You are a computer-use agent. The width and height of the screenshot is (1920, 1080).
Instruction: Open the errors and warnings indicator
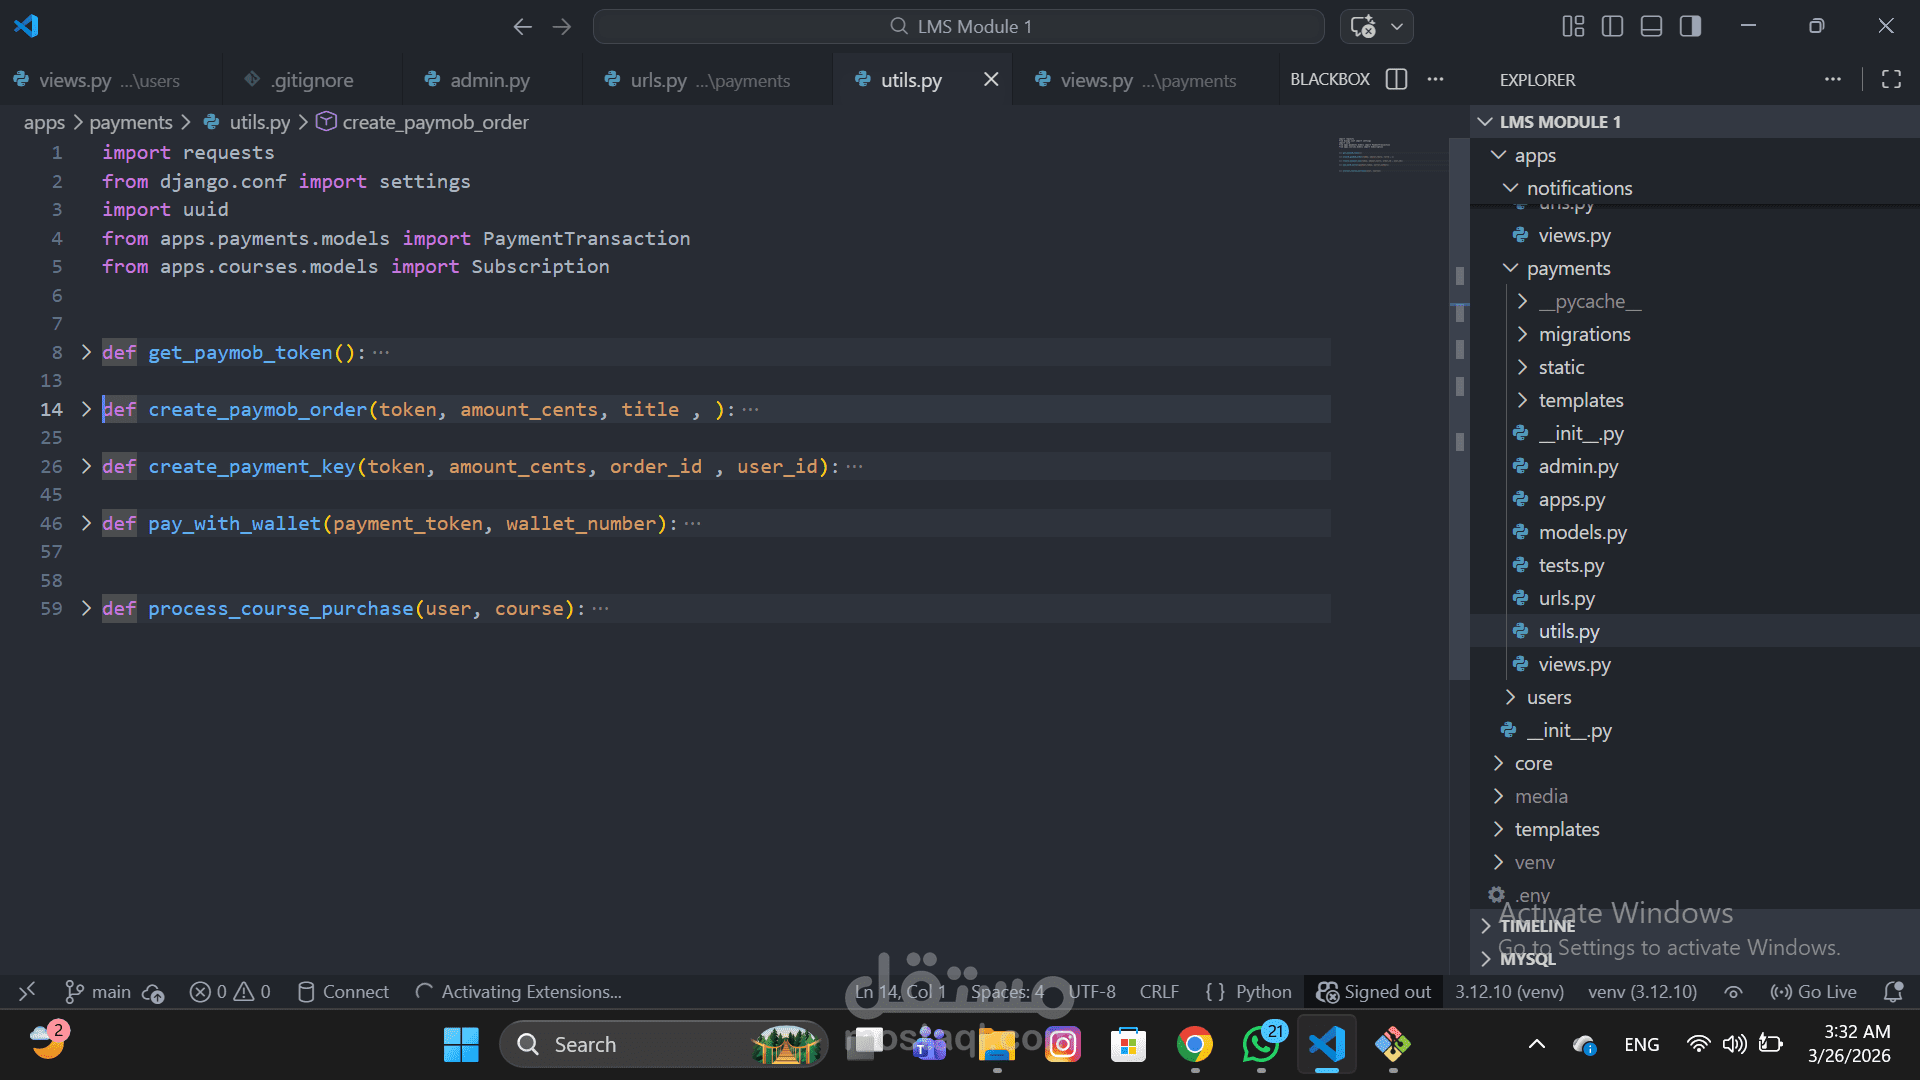pos(230,991)
